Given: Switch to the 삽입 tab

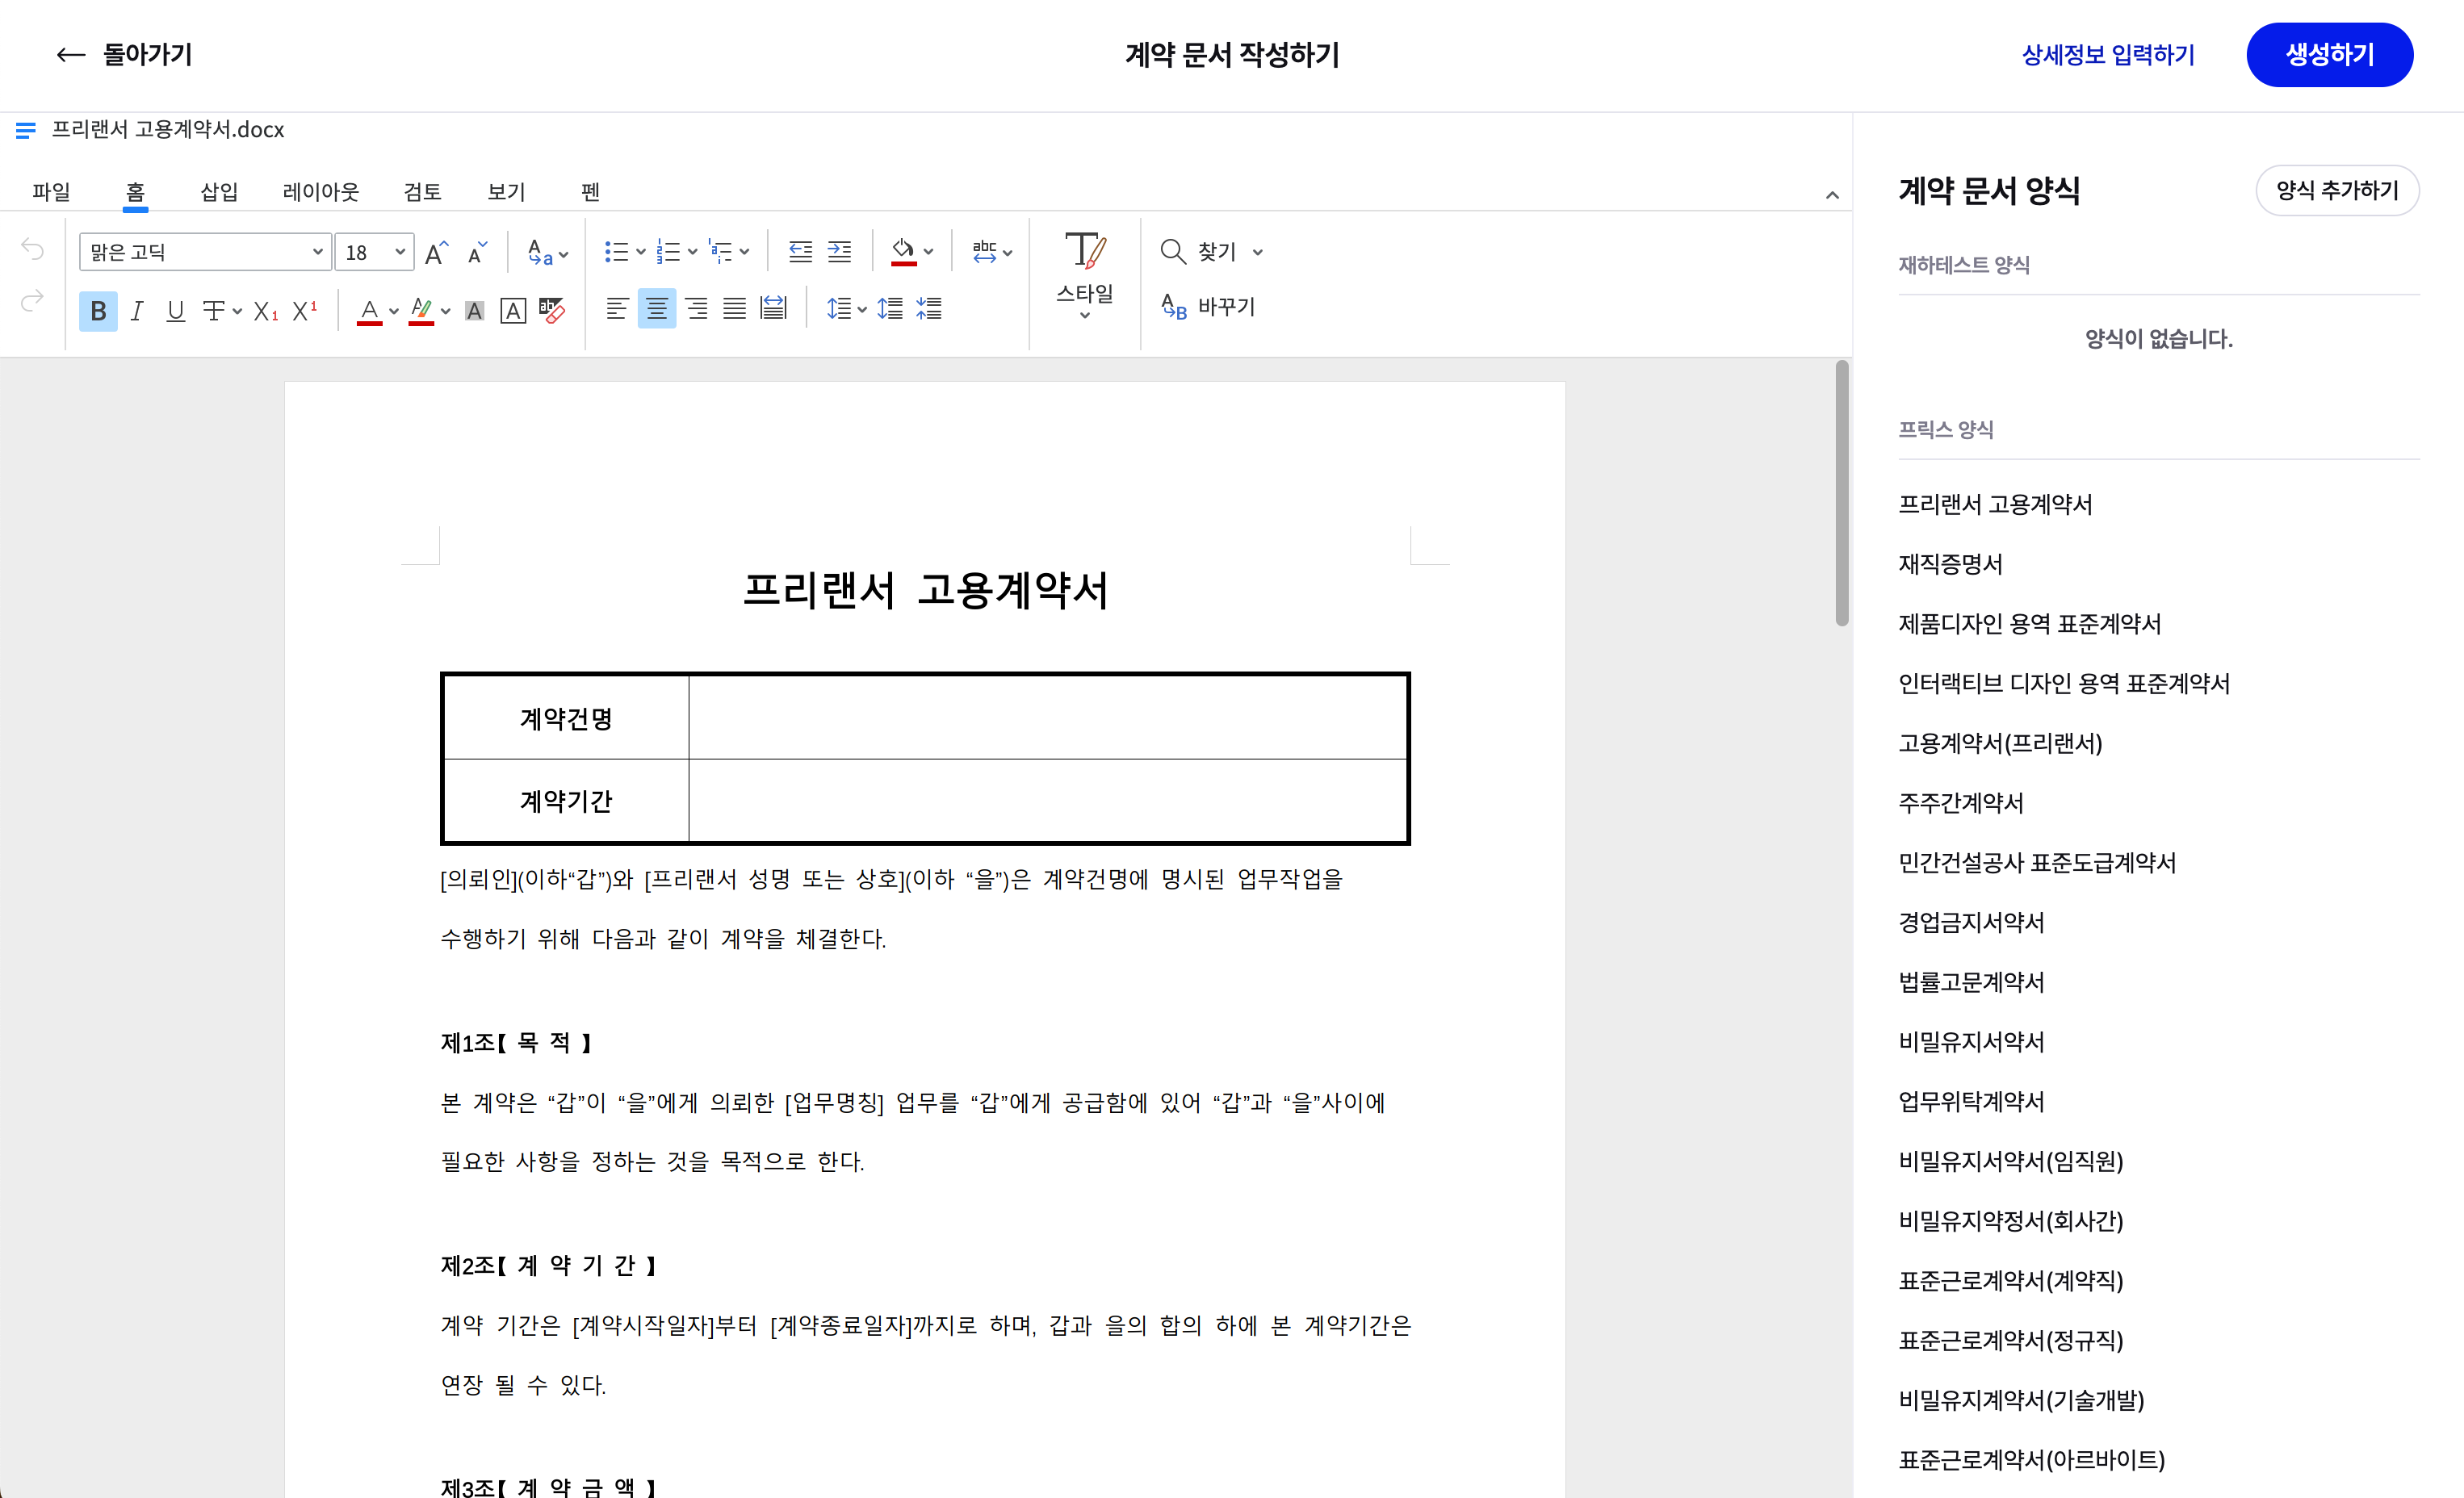Looking at the screenshot, I should (219, 191).
